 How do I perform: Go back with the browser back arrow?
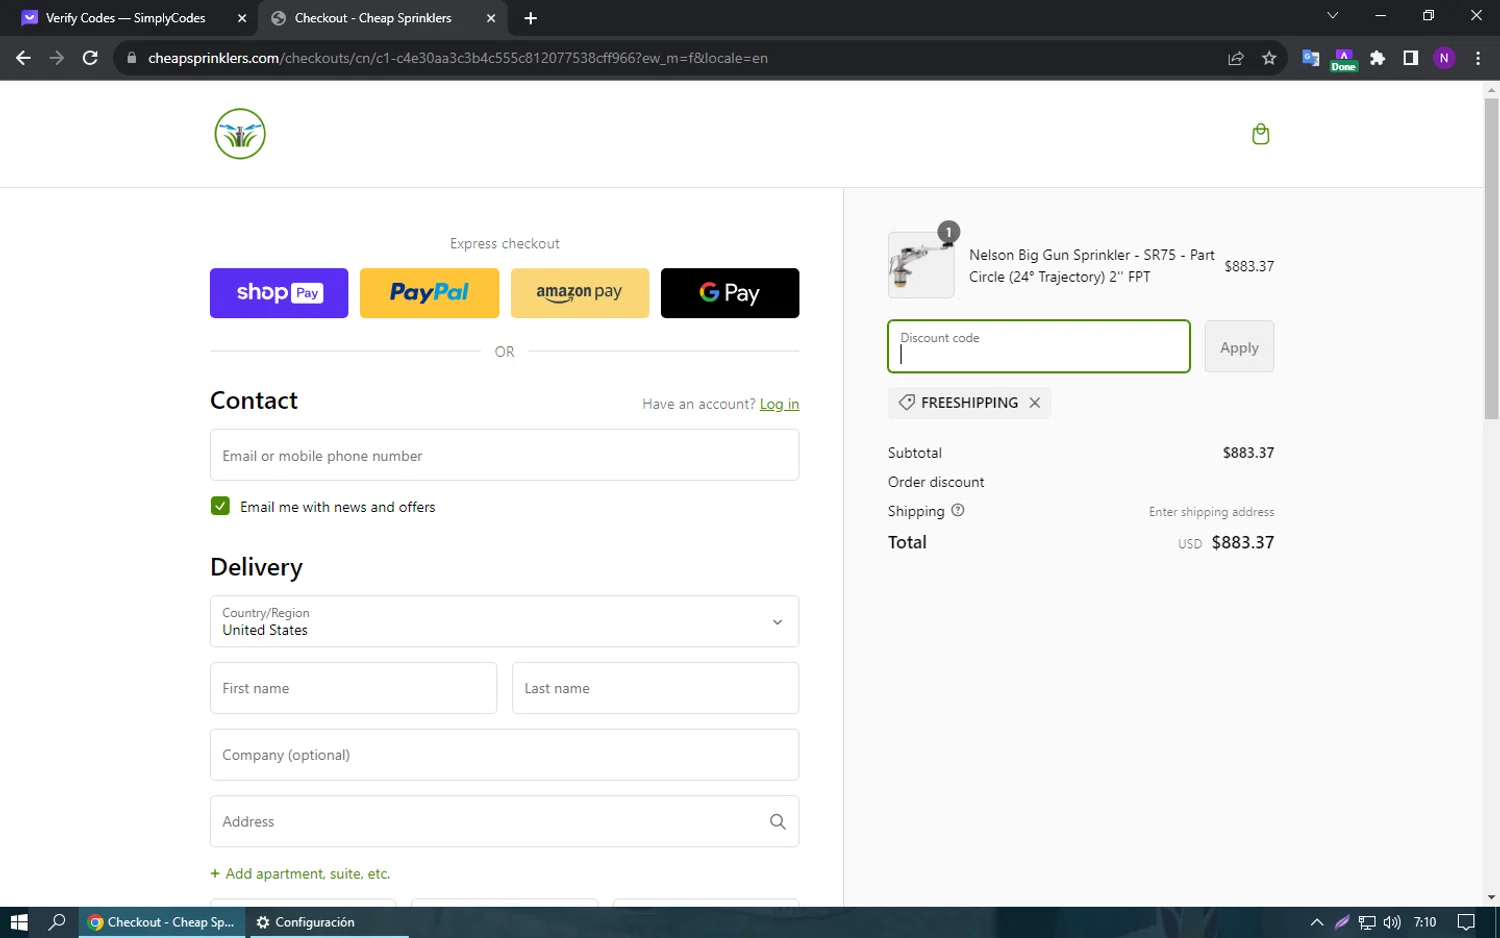(x=23, y=58)
